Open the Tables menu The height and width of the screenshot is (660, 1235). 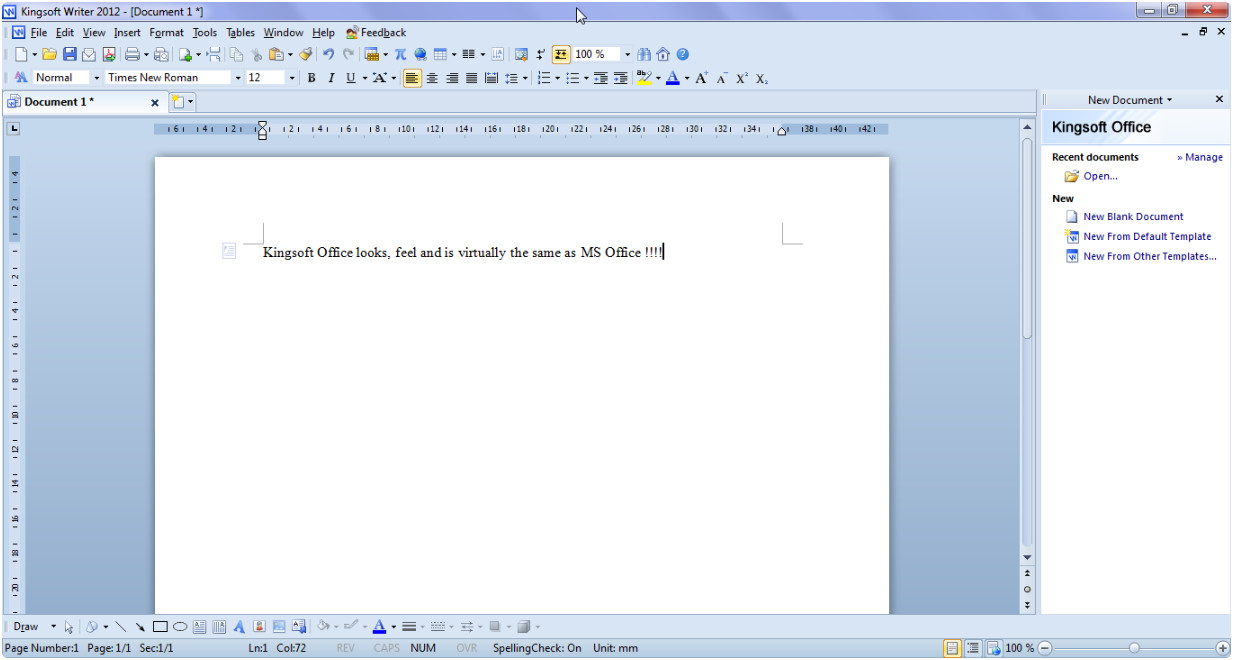point(240,32)
